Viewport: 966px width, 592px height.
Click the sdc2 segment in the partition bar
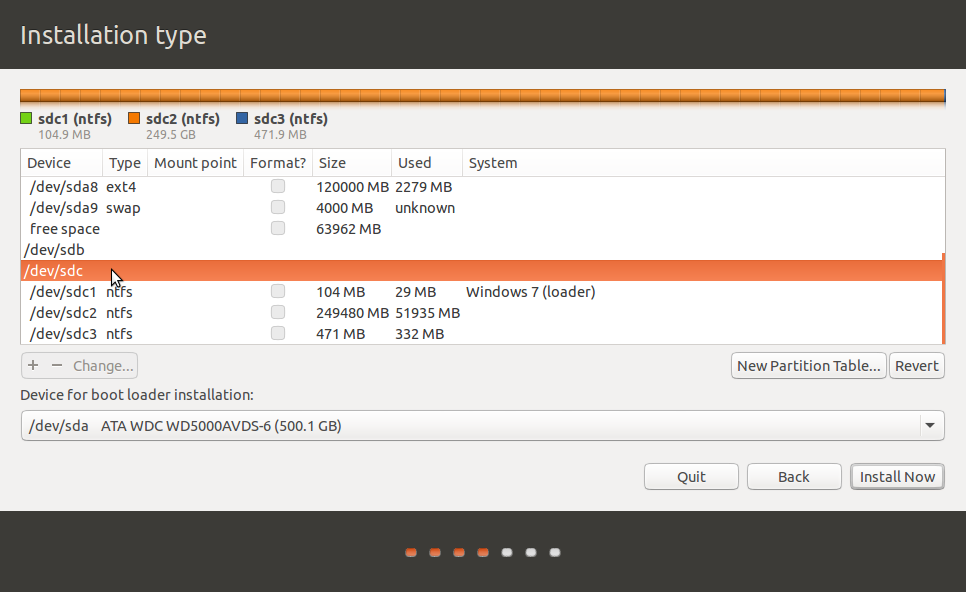pyautogui.click(x=480, y=96)
